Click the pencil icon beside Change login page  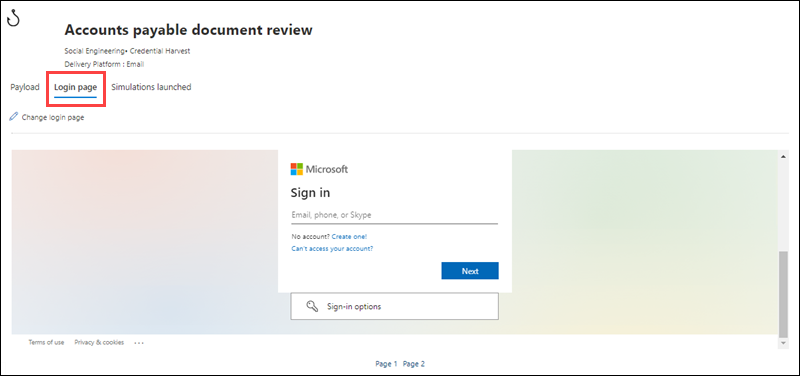tap(14, 117)
